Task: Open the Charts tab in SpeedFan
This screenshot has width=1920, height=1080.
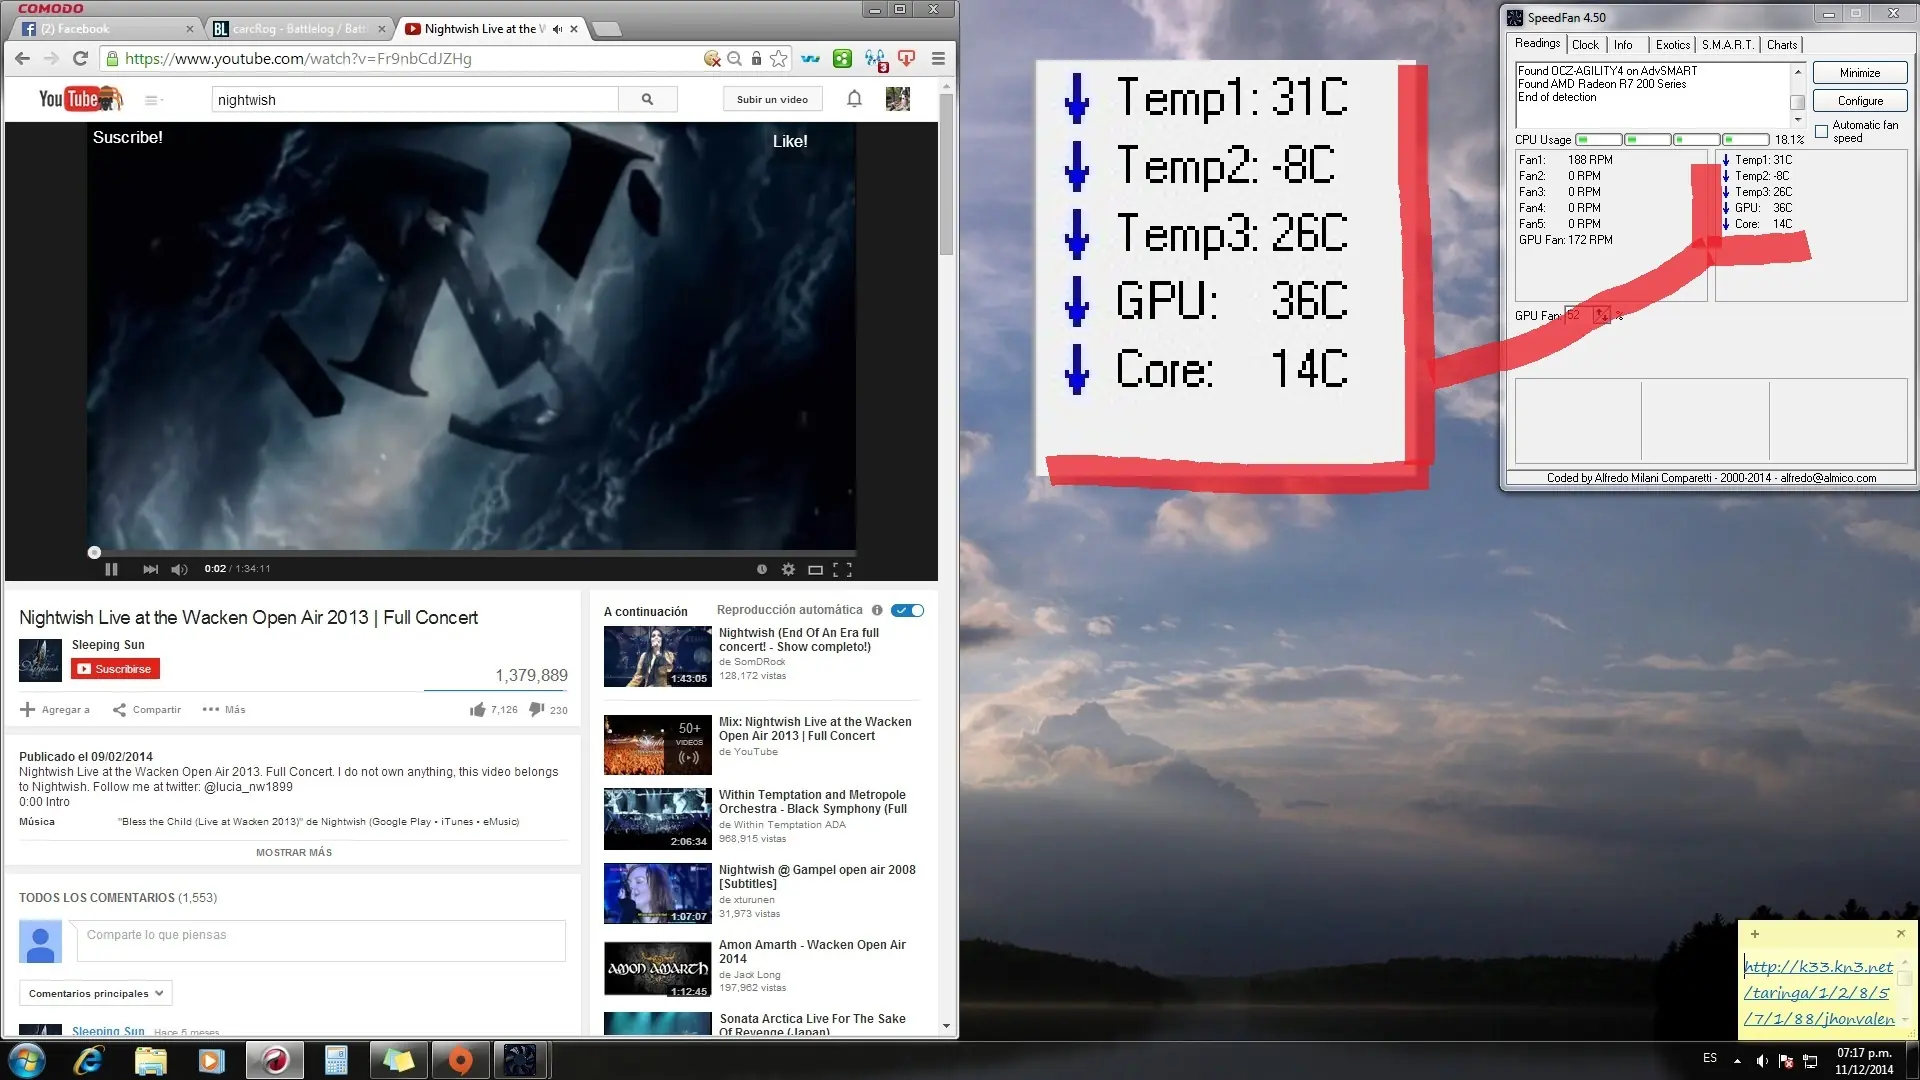Action: tap(1782, 44)
